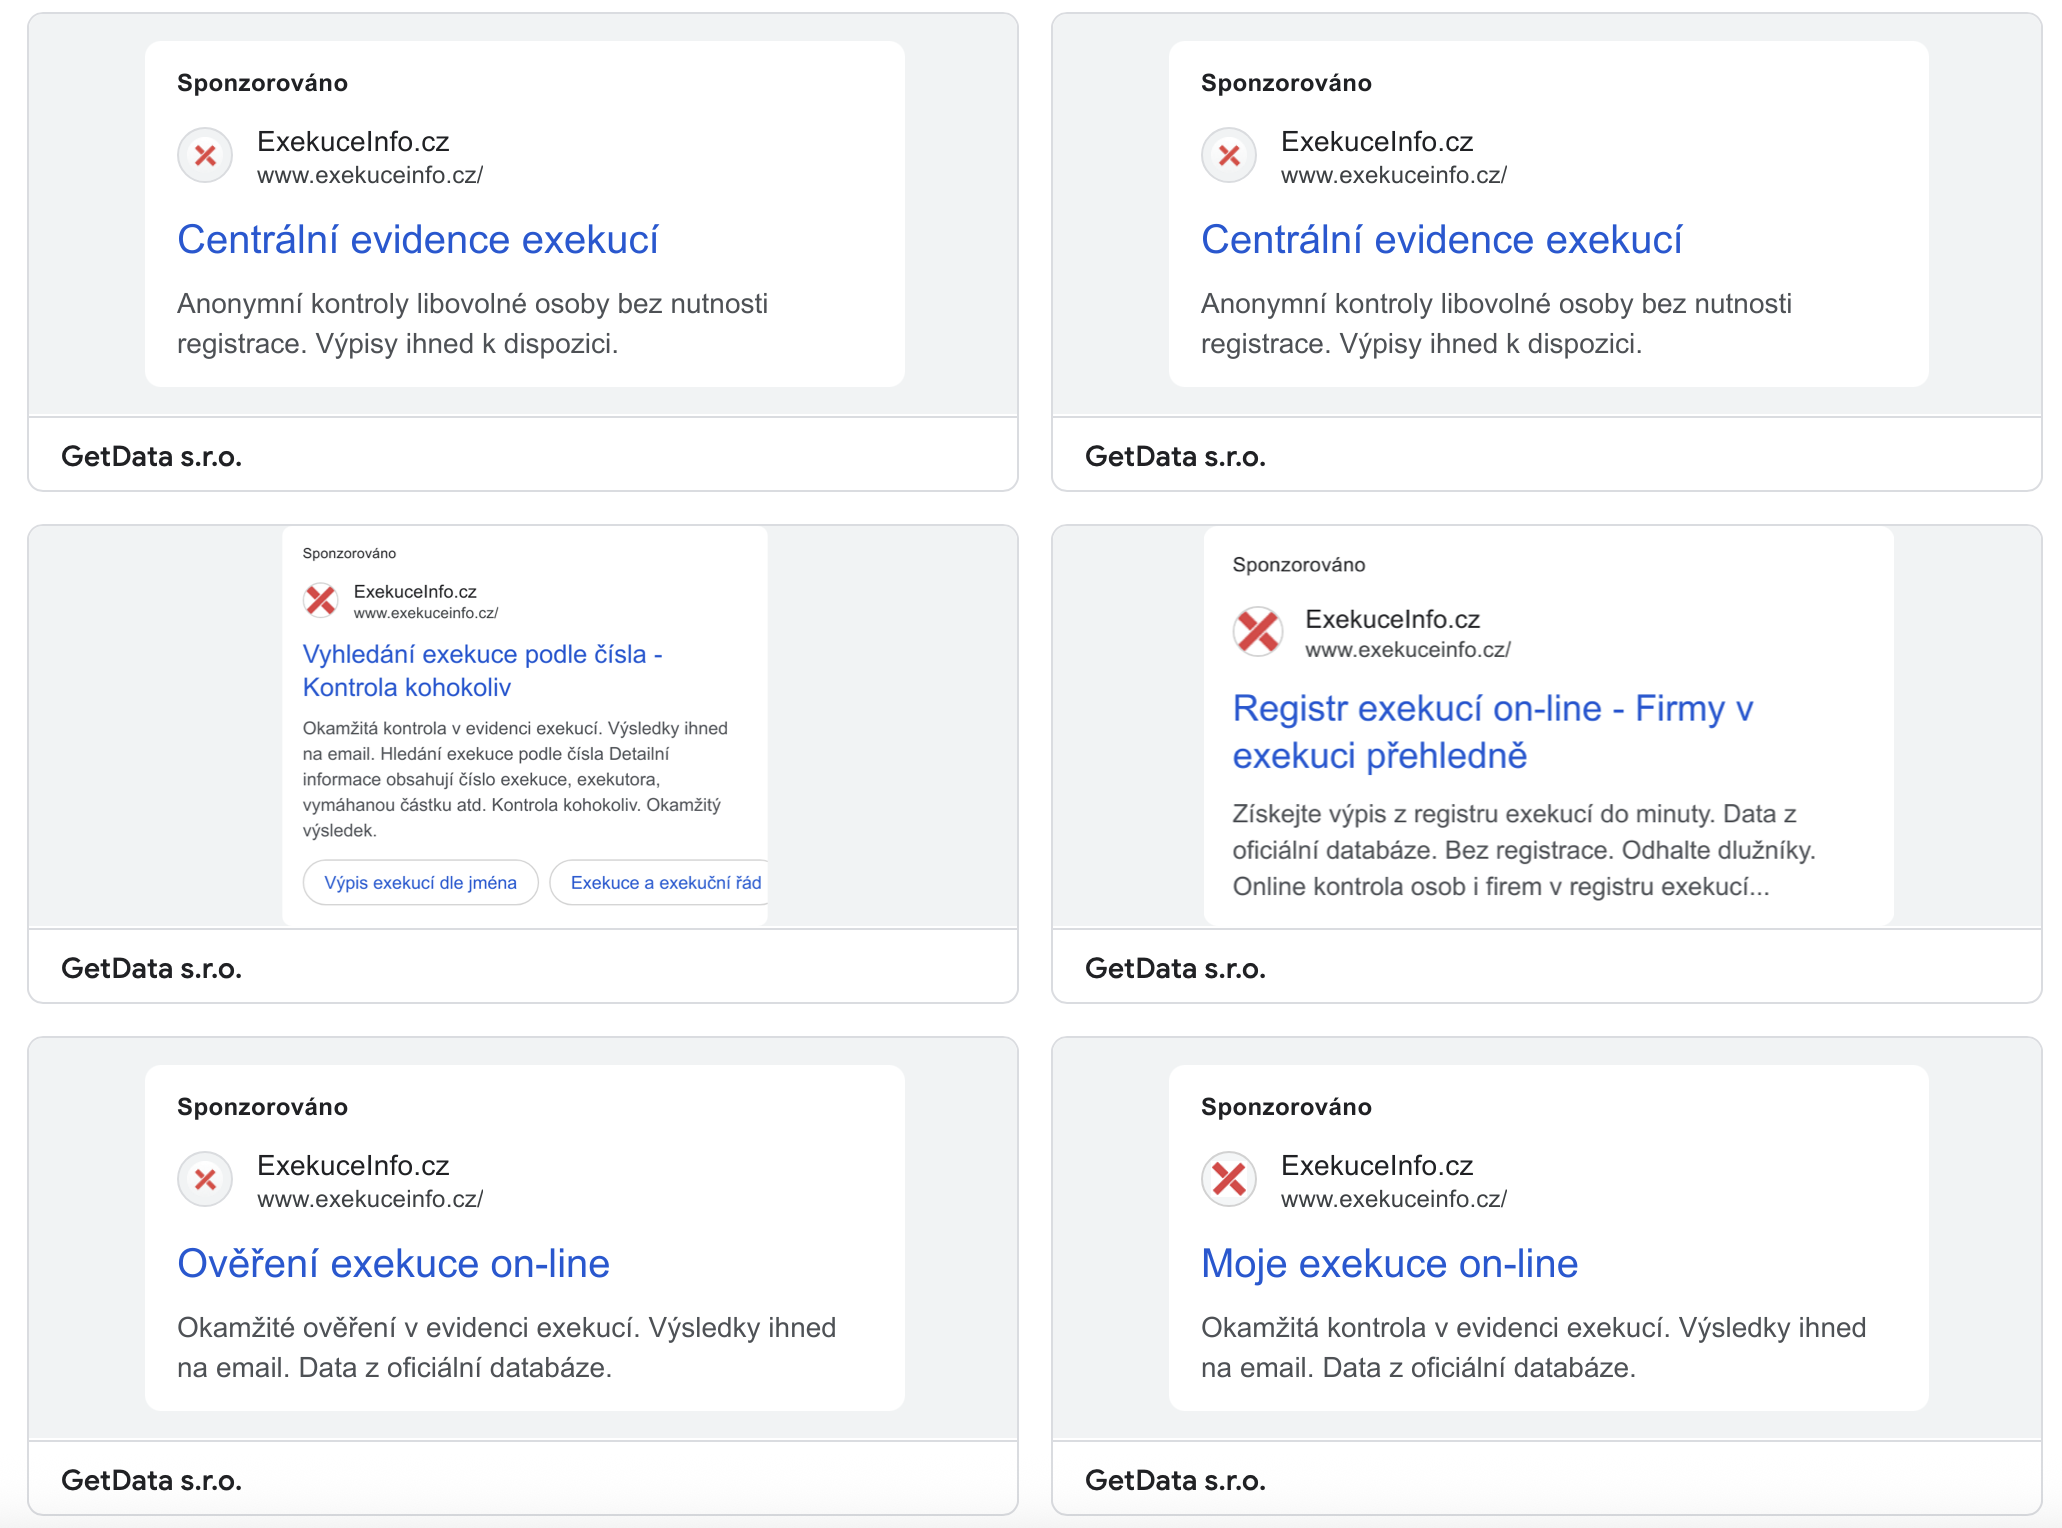The height and width of the screenshot is (1528, 2062).
Task: Click ExekuceInfo.cz site name in Moje exekuce ad
Action: click(1377, 1166)
